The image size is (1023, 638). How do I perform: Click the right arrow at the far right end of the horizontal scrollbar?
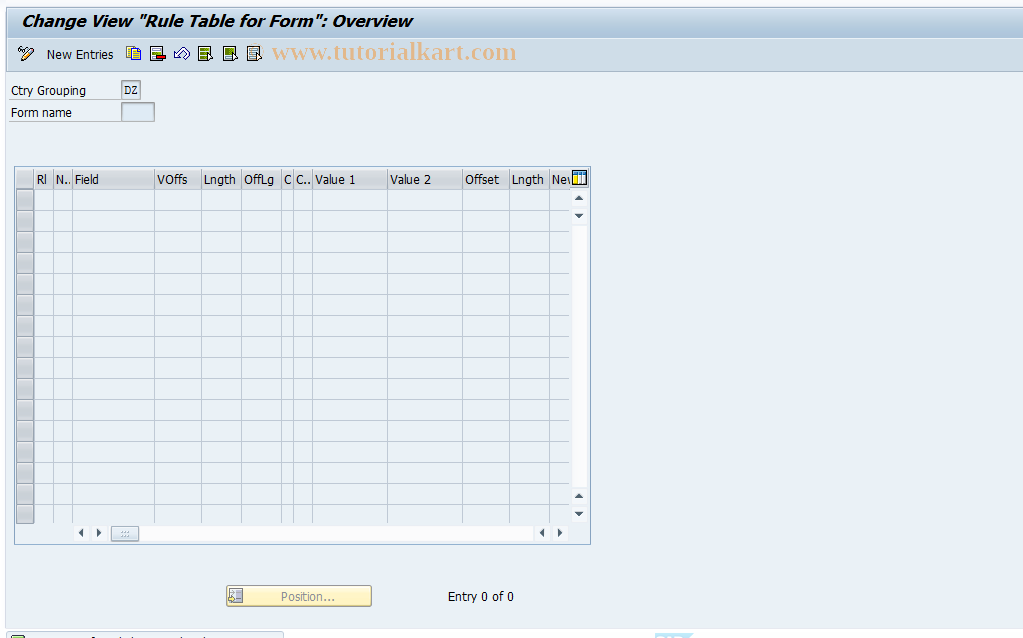(x=560, y=533)
